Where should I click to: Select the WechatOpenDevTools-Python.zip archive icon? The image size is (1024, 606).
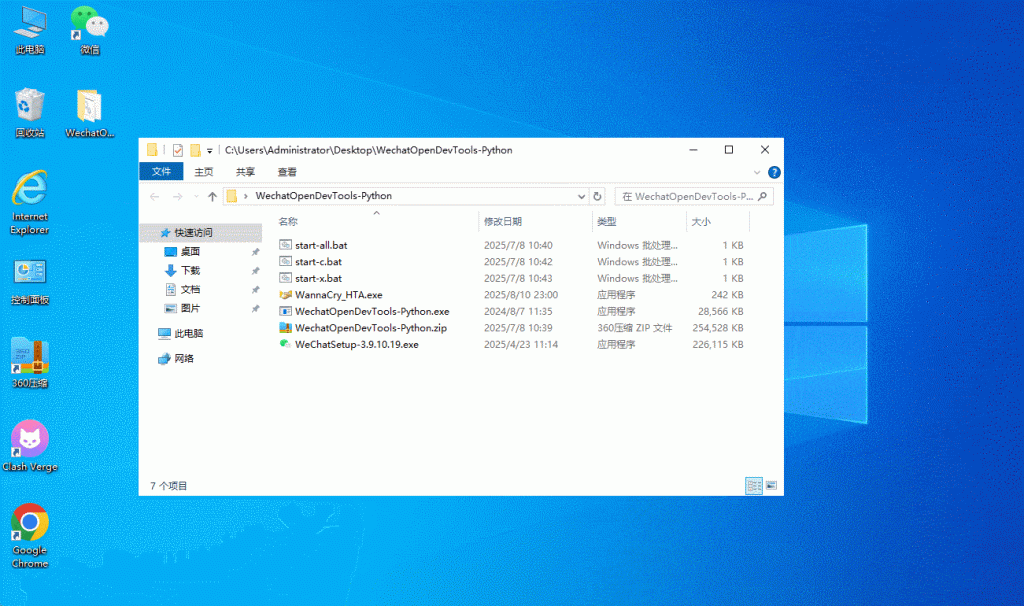click(285, 328)
